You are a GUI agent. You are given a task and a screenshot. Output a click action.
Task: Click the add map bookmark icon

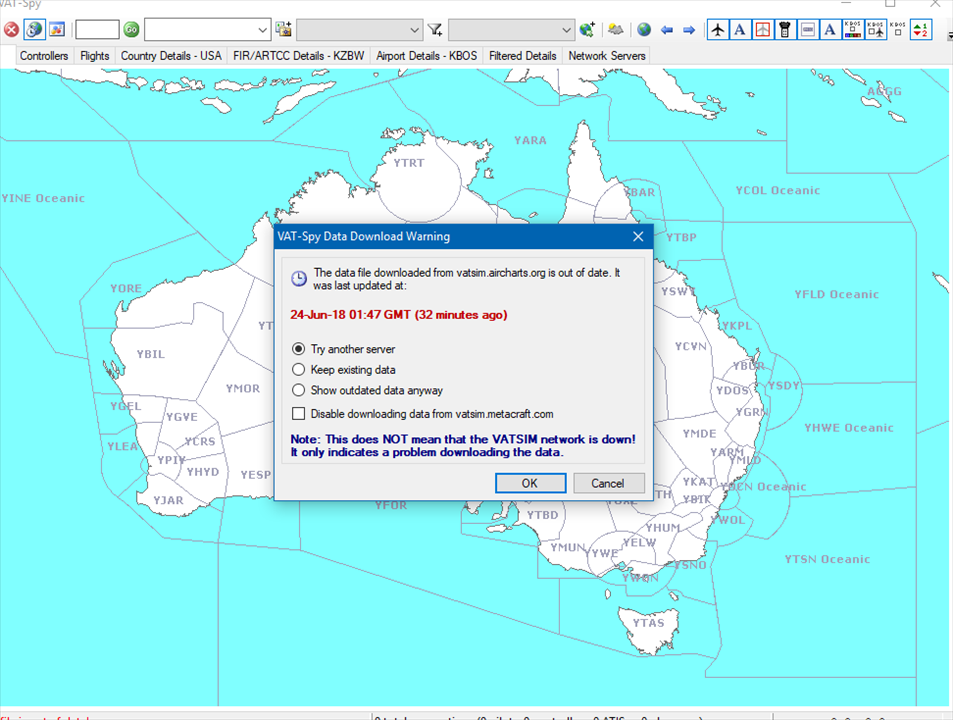pyautogui.click(x=283, y=29)
